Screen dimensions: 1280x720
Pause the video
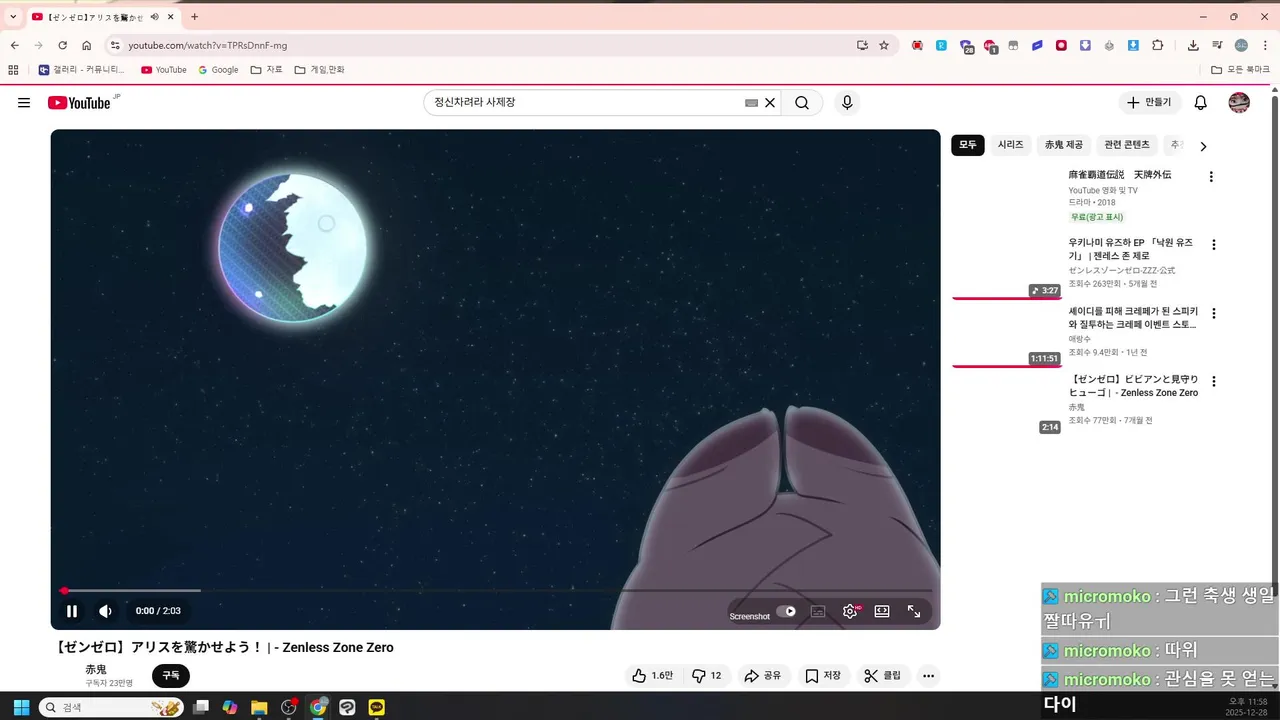[x=72, y=611]
